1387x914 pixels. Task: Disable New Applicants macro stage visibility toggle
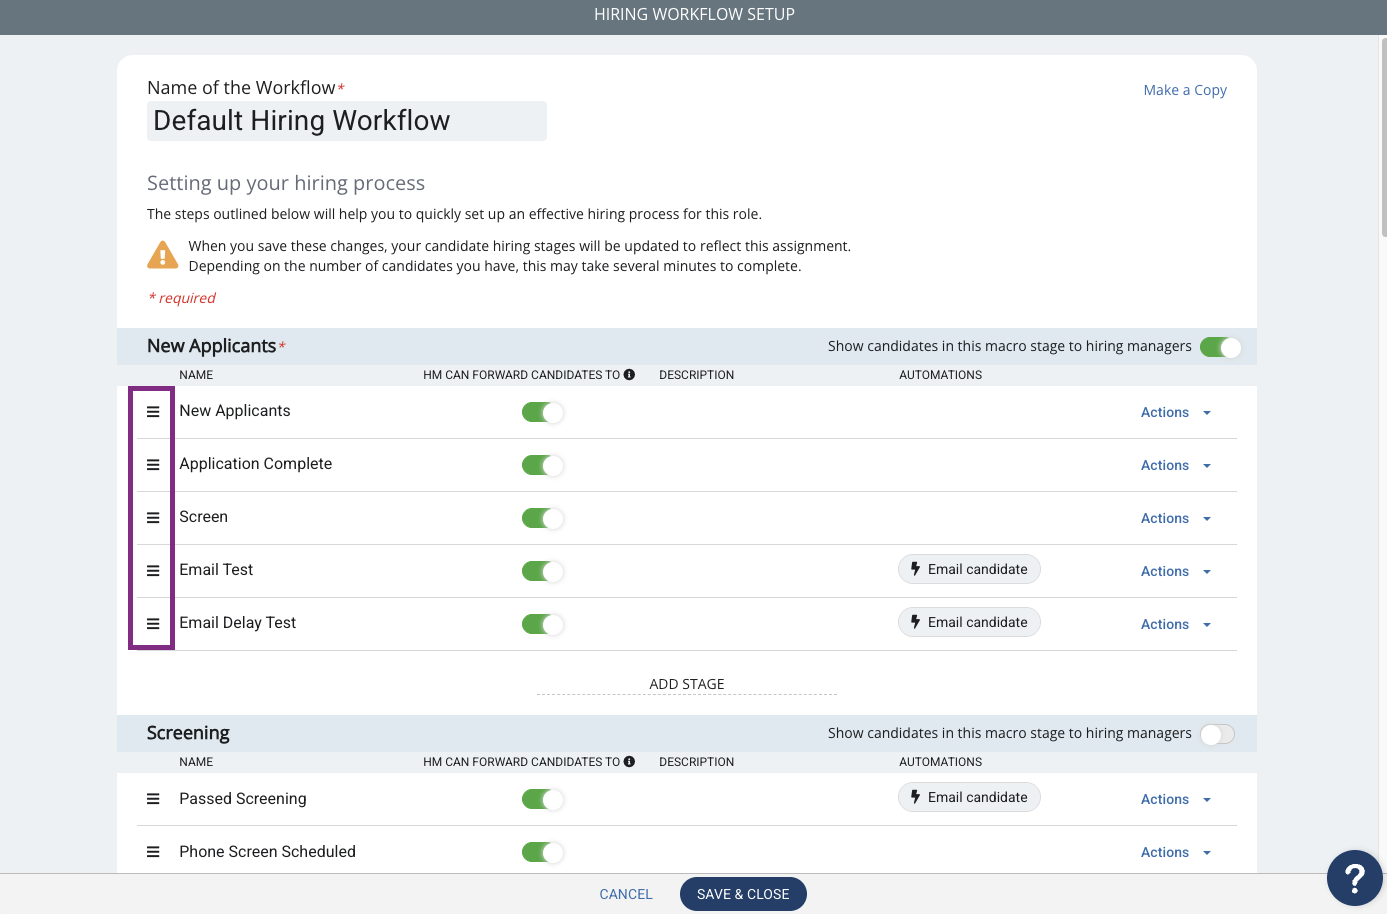[x=1221, y=347]
